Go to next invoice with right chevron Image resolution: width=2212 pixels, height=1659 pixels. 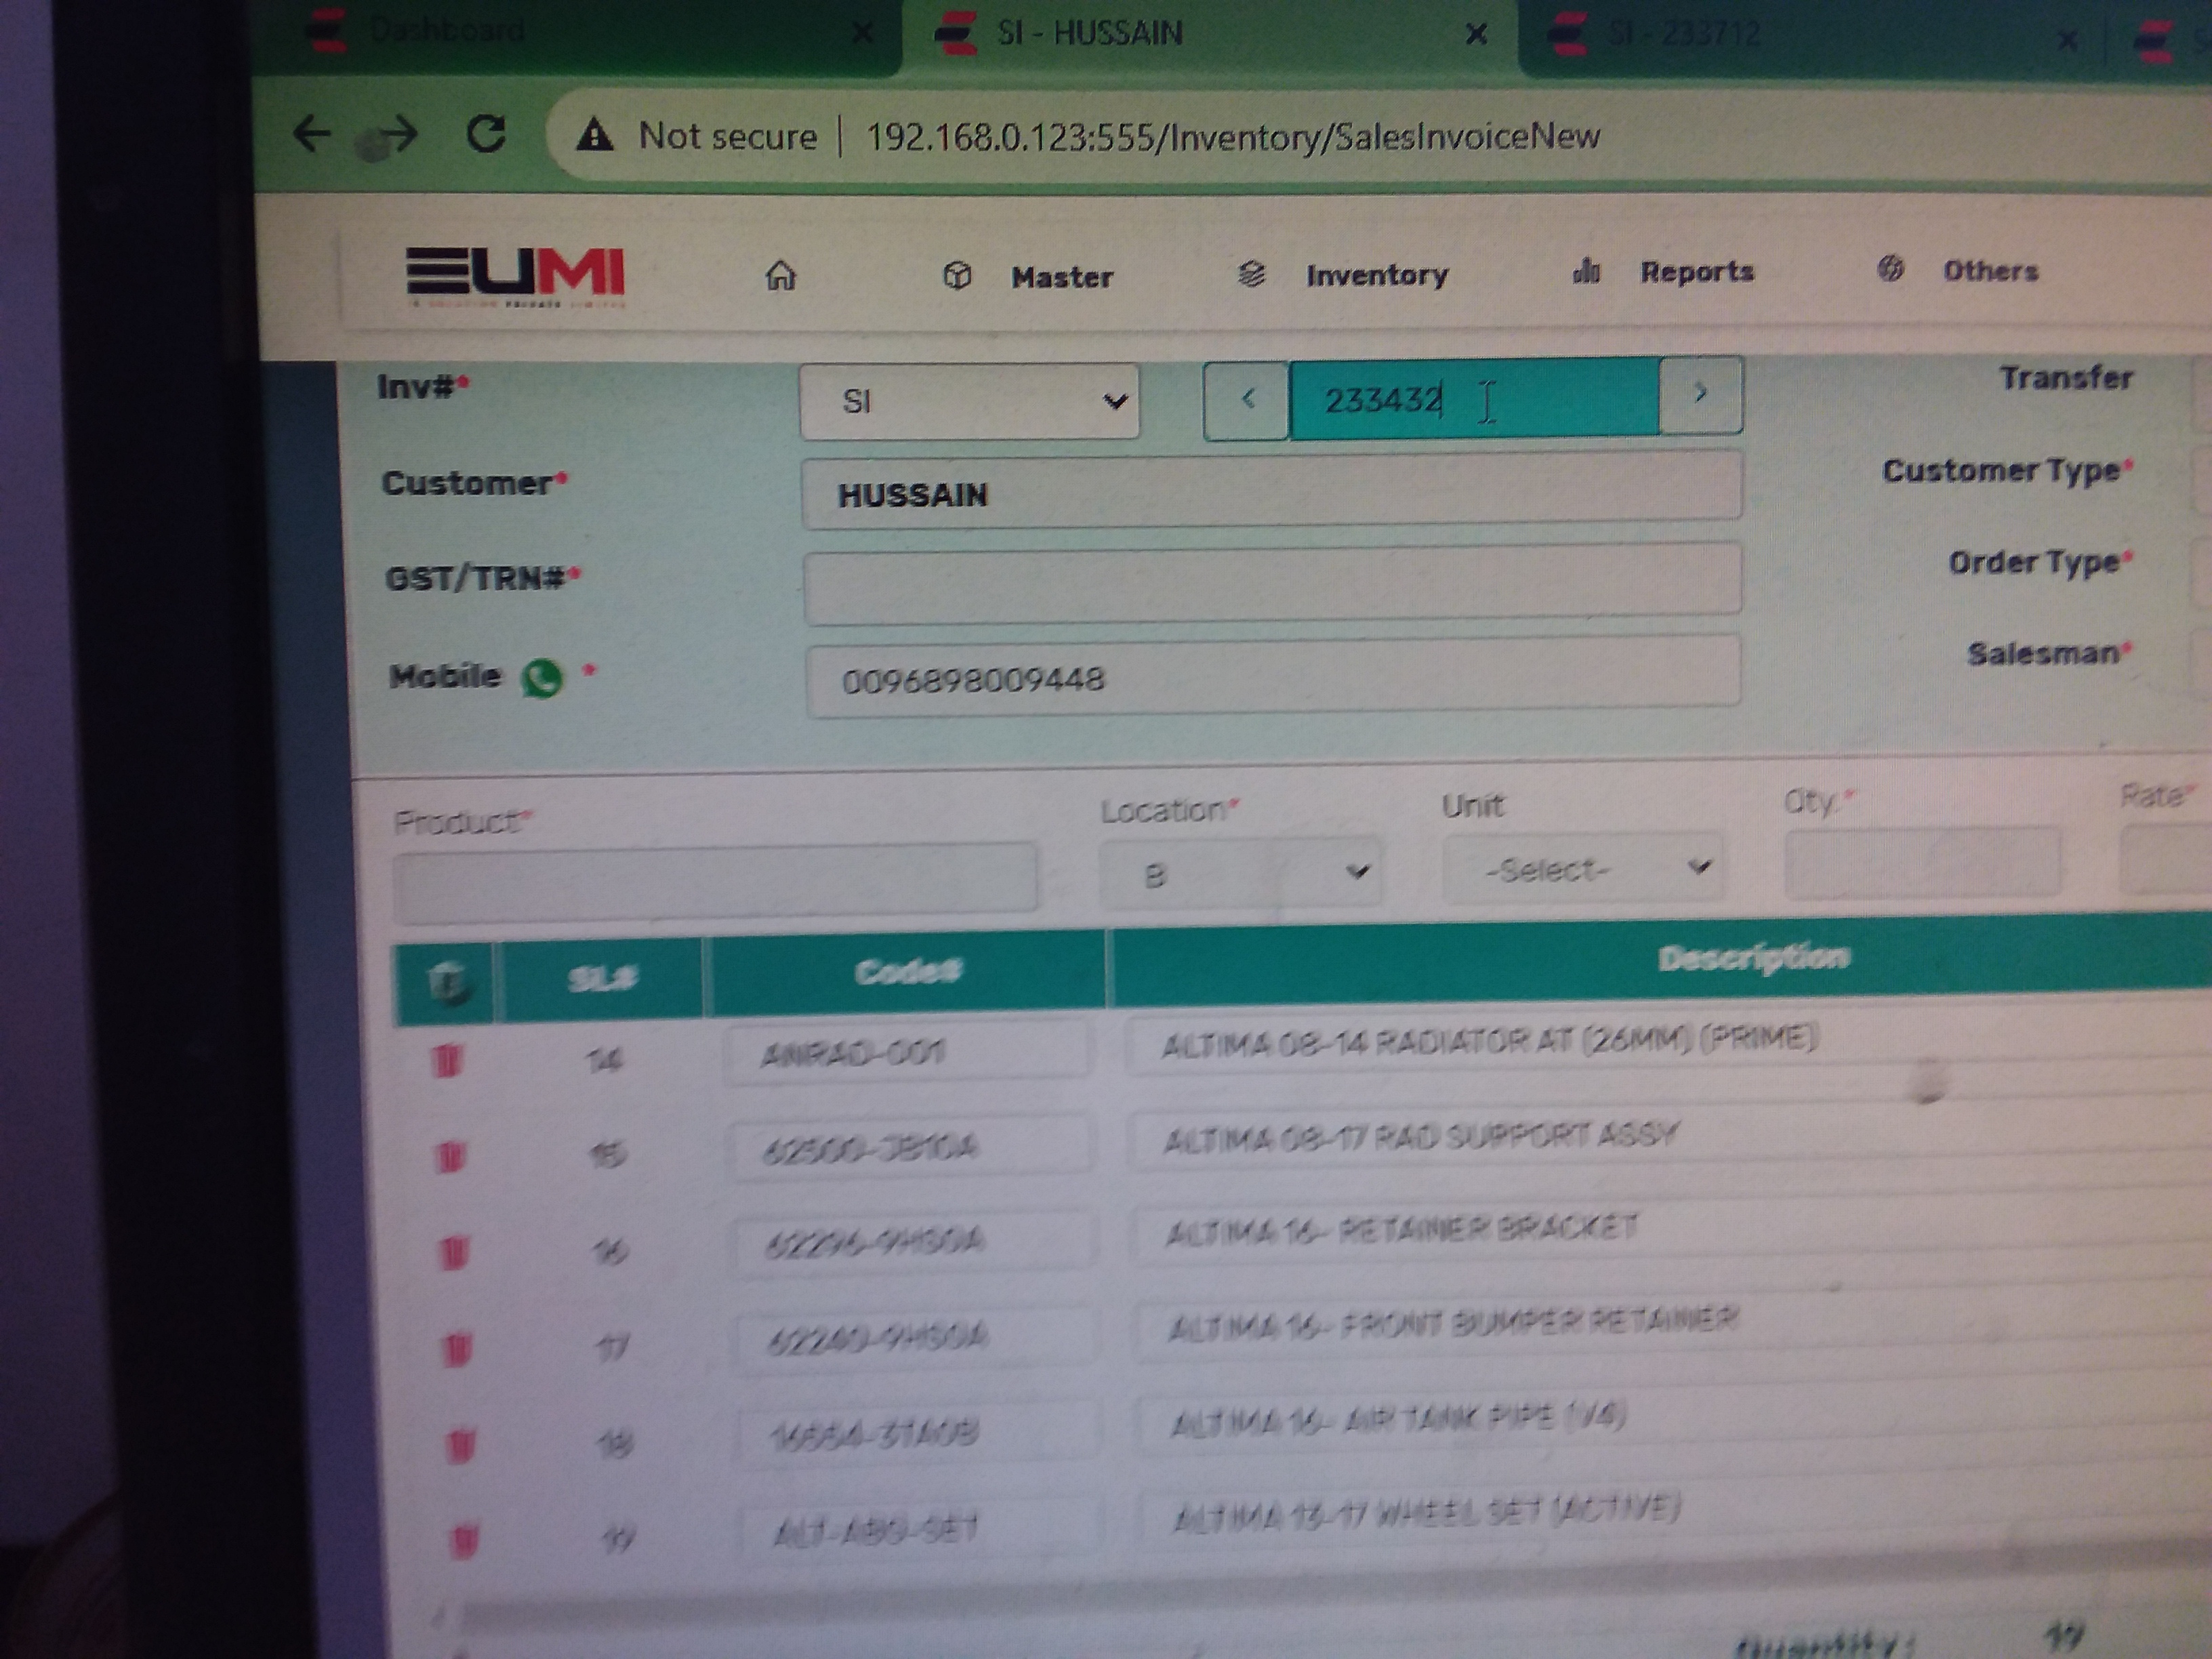(x=1701, y=395)
